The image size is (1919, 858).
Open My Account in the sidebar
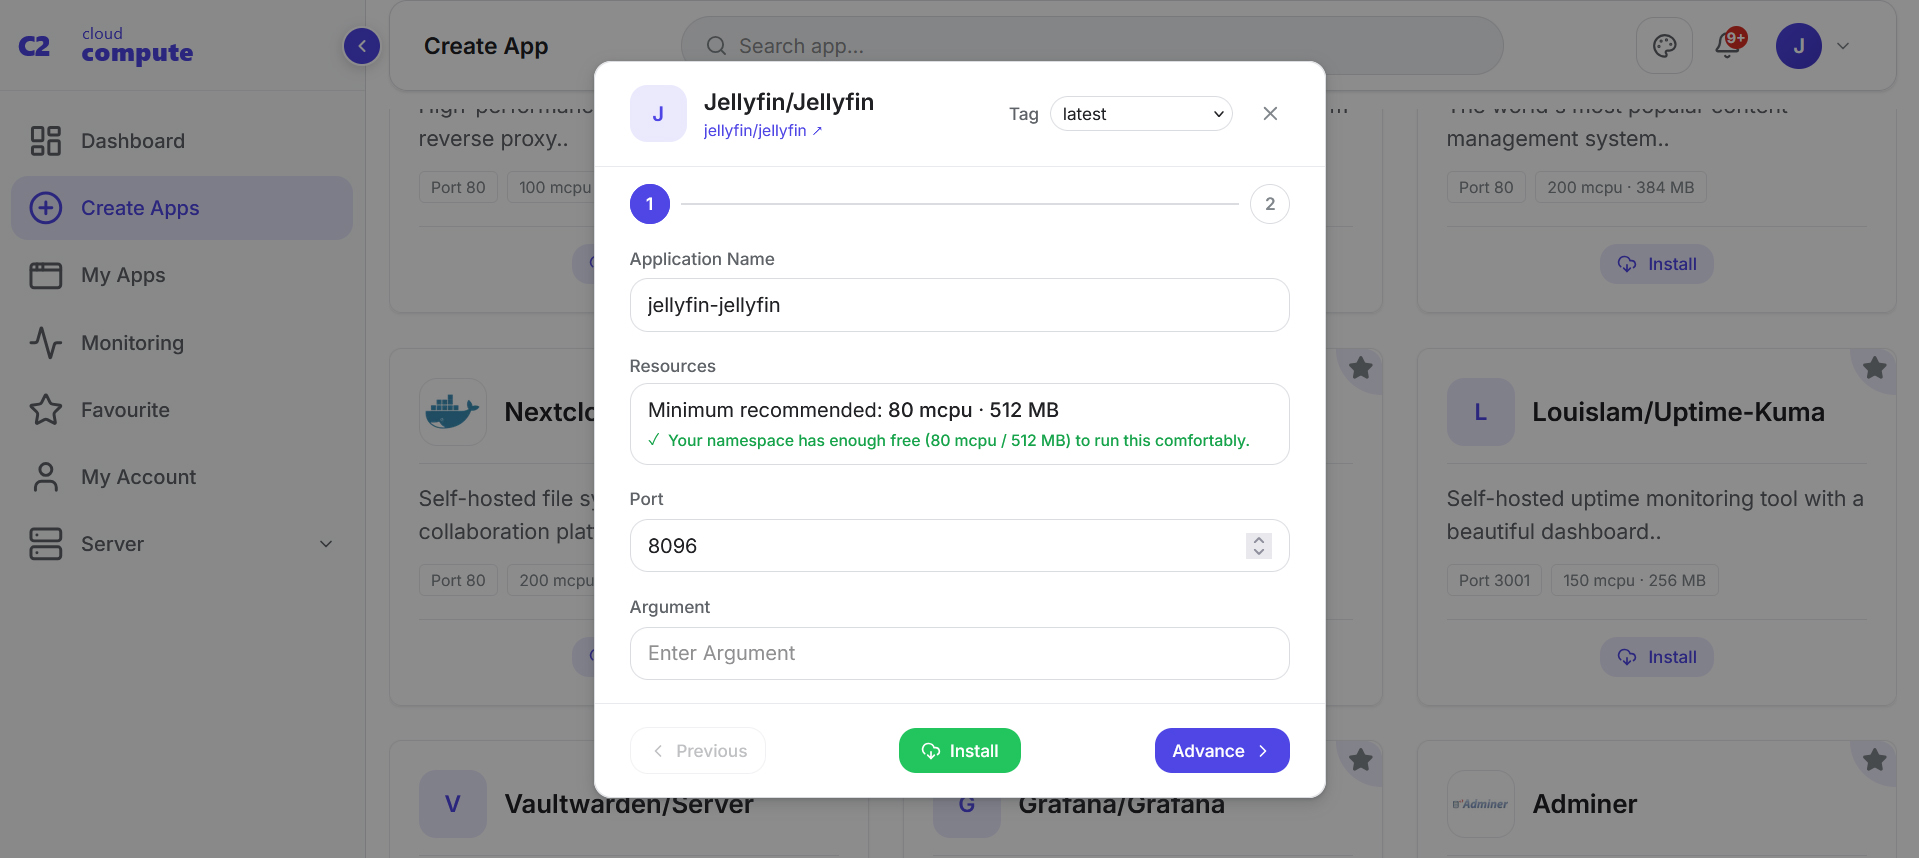coord(182,477)
